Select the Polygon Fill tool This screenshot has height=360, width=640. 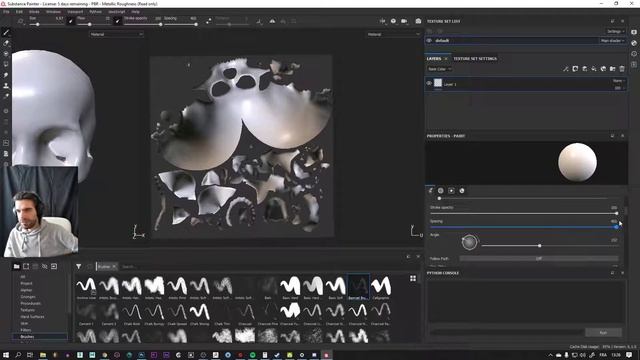pos(6,64)
